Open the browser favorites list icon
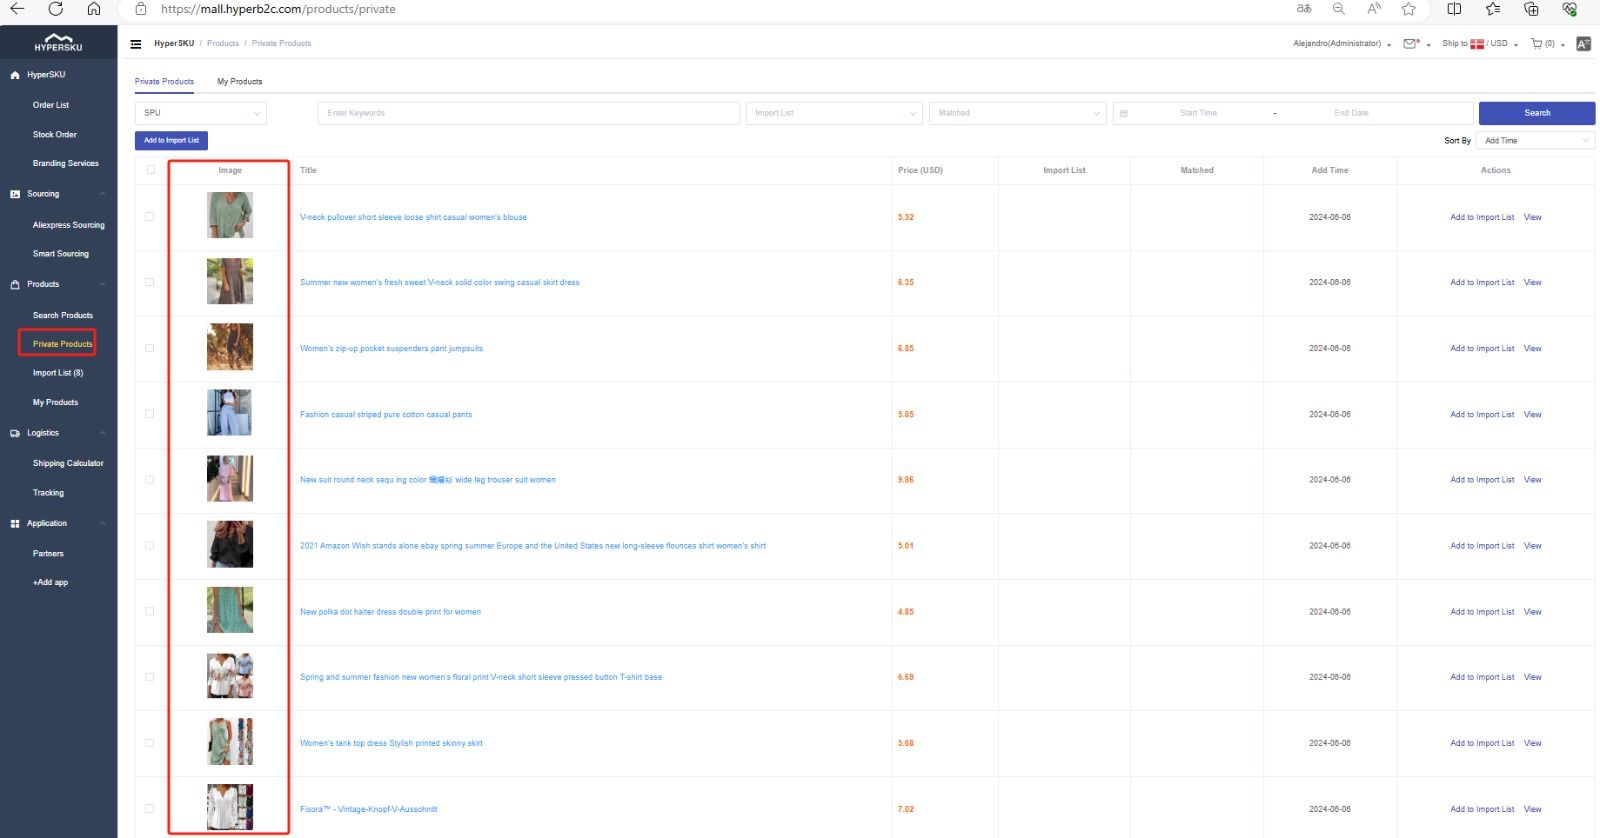Image resolution: width=1600 pixels, height=838 pixels. point(1493,9)
